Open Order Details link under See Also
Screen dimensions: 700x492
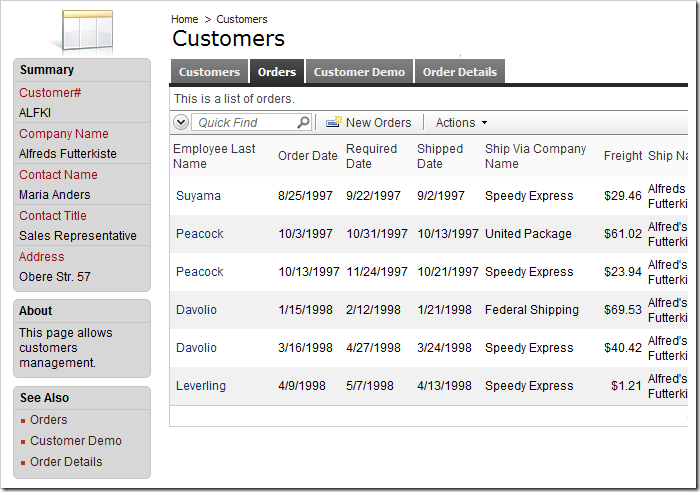click(66, 462)
